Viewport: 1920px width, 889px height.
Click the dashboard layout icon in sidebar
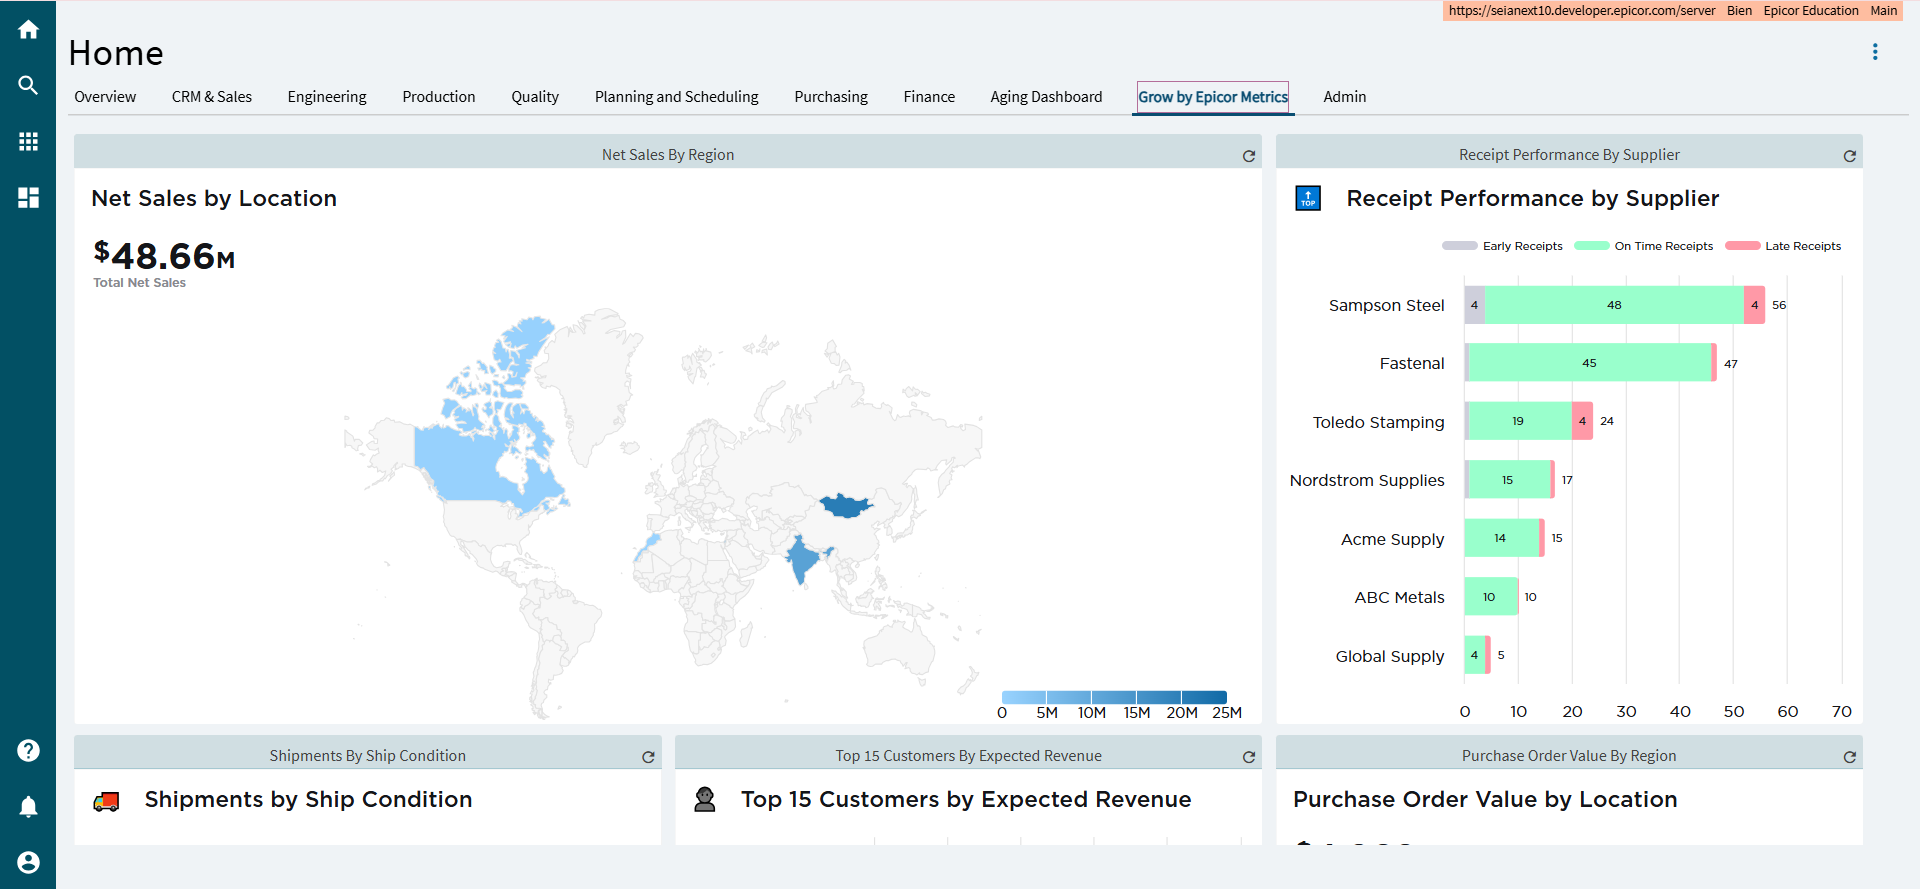(x=28, y=198)
